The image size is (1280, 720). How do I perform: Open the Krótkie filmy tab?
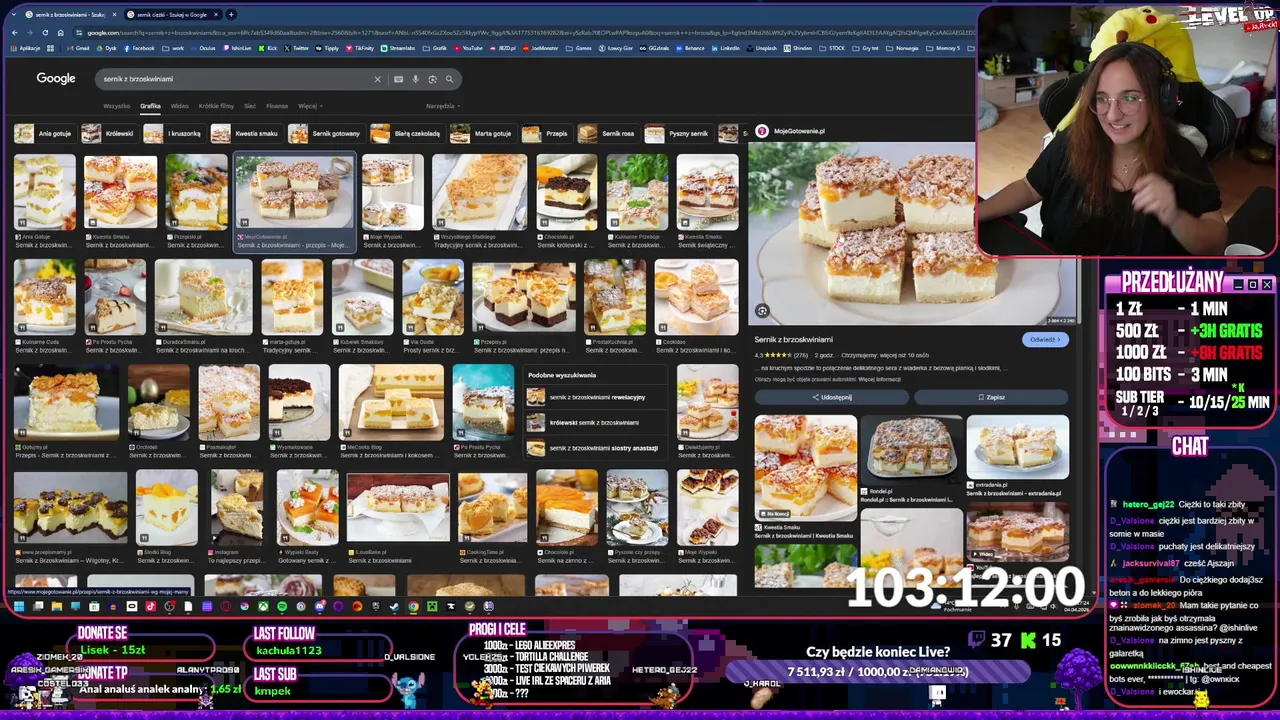(x=216, y=106)
